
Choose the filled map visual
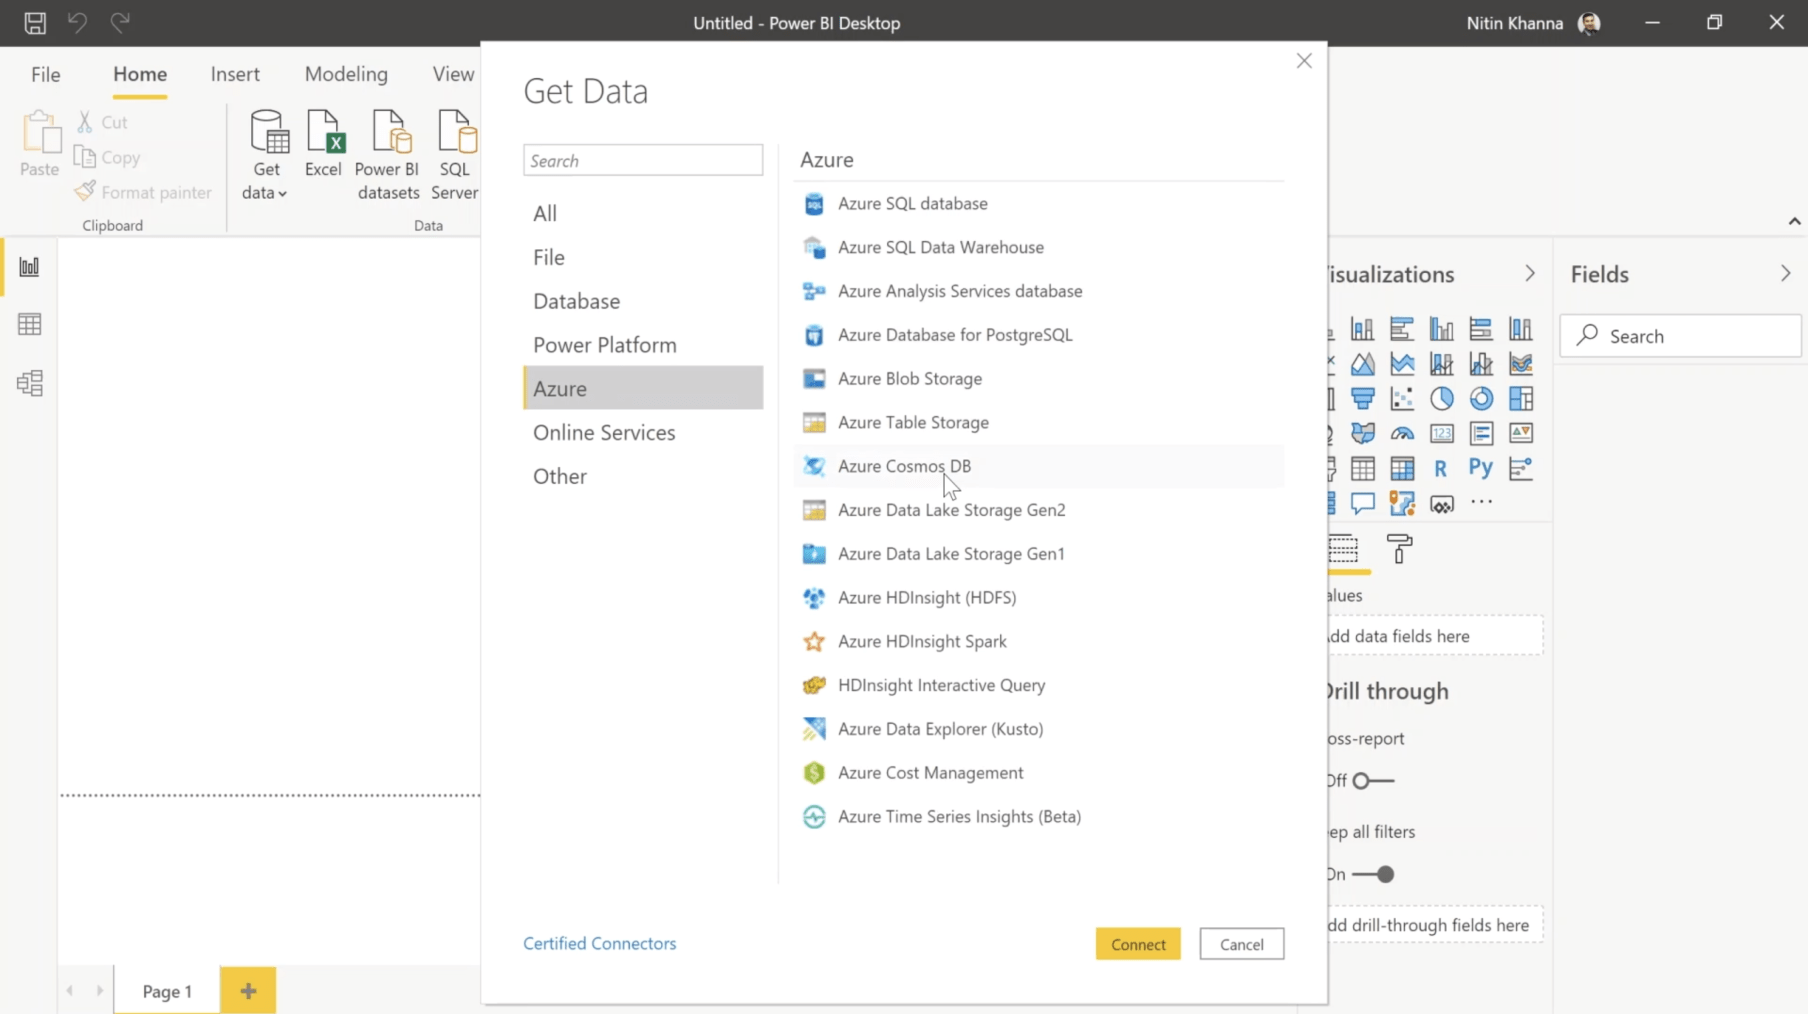coord(1362,433)
